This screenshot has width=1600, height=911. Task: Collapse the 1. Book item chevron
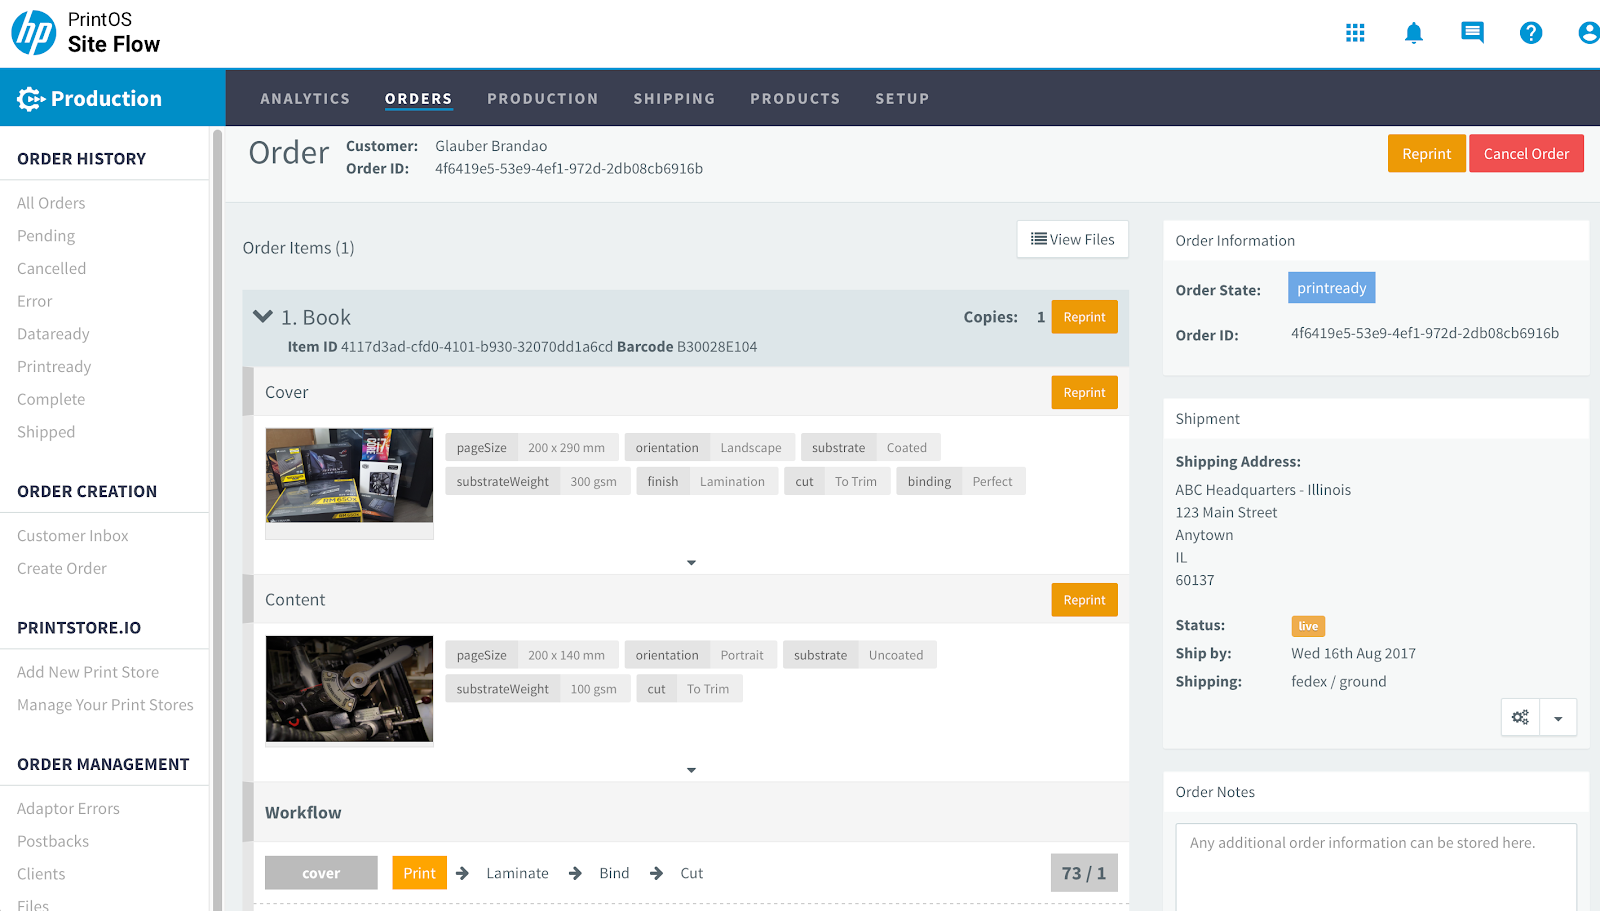pyautogui.click(x=263, y=317)
